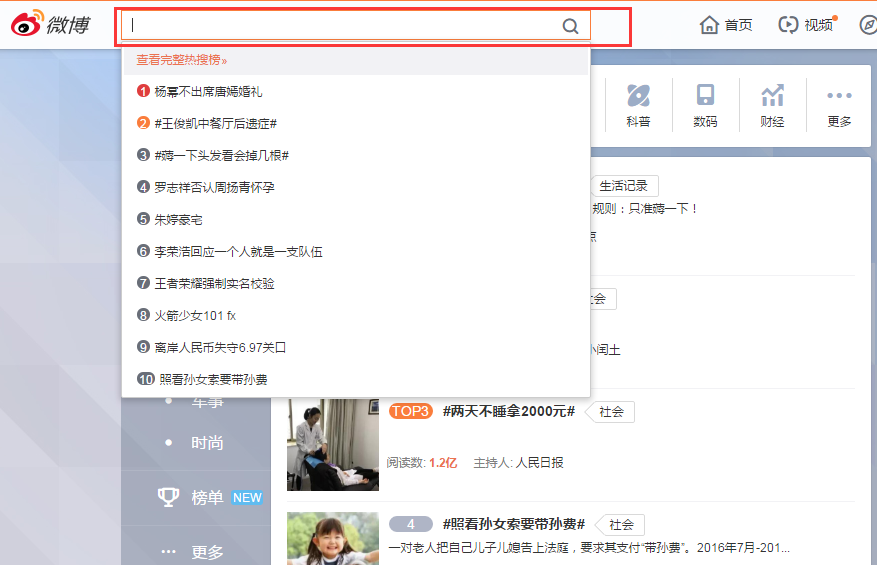
Task: Go to 首页 home icon
Action: tap(726, 25)
